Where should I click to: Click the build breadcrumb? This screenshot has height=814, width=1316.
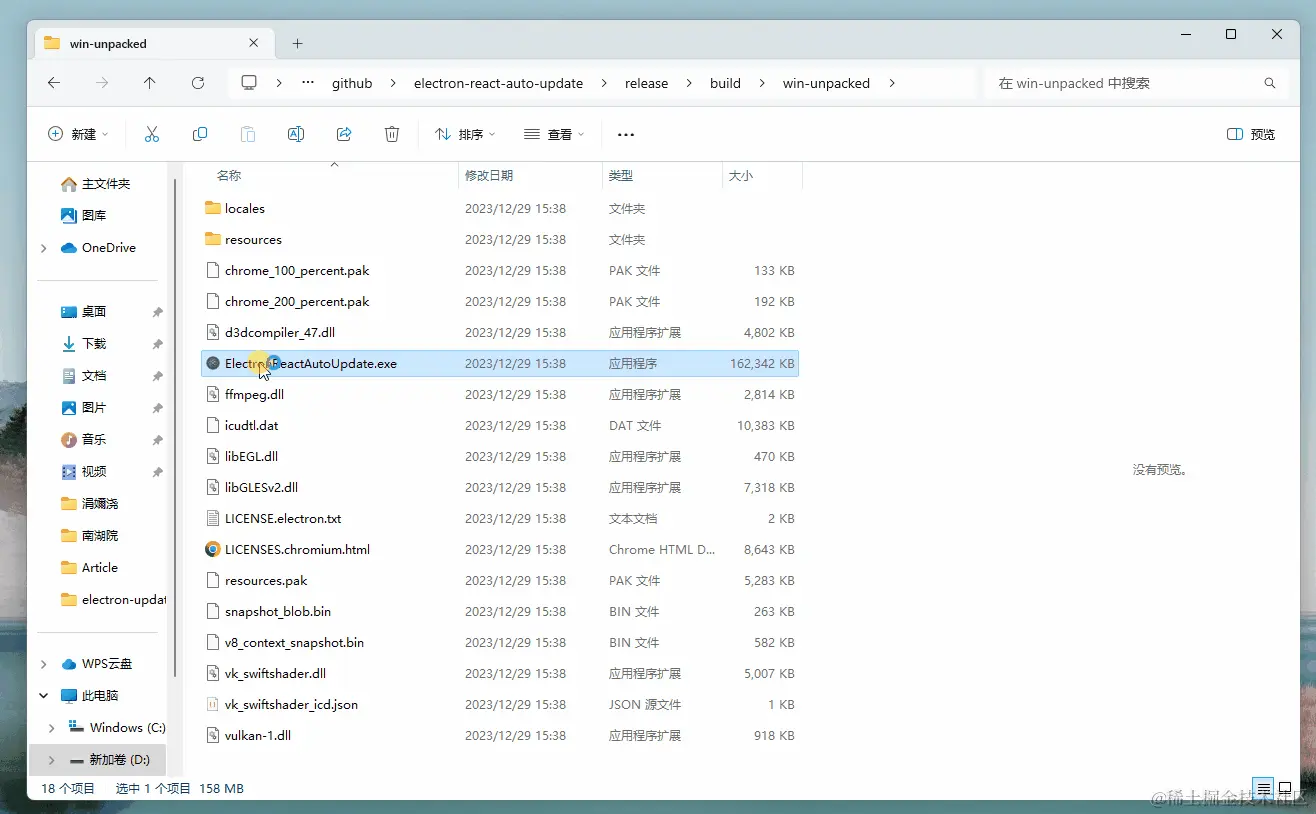pyautogui.click(x=725, y=83)
